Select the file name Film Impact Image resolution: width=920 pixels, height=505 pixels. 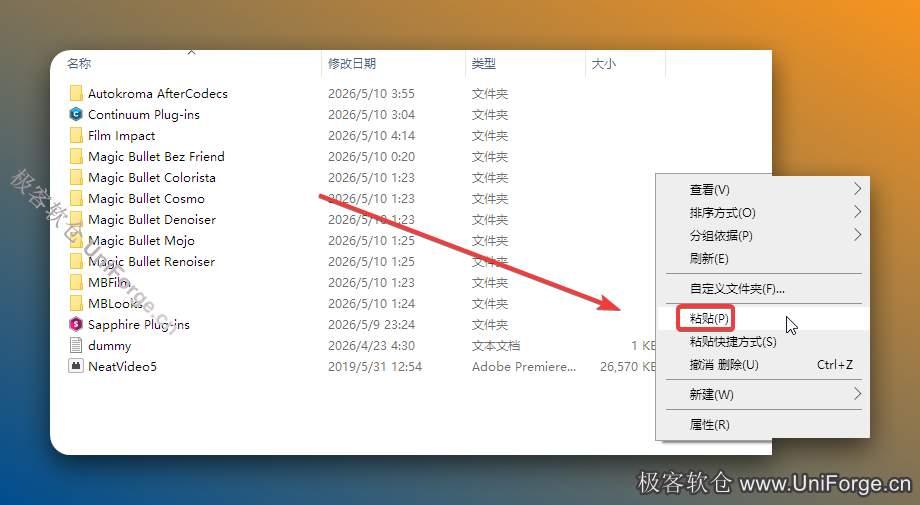[x=121, y=136]
